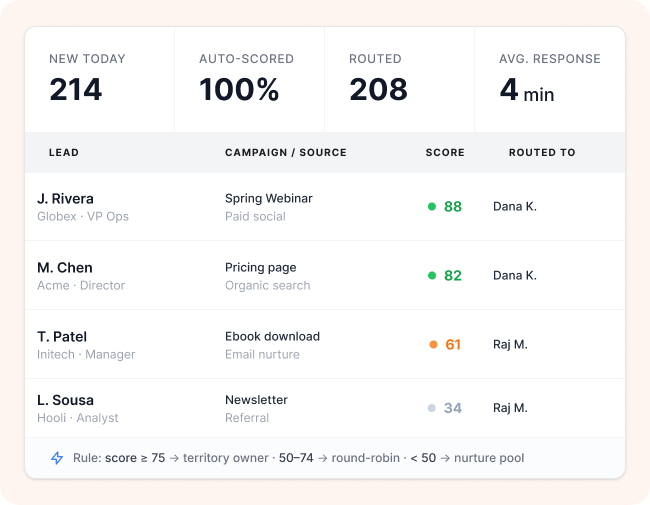Click score value 61

(x=453, y=345)
